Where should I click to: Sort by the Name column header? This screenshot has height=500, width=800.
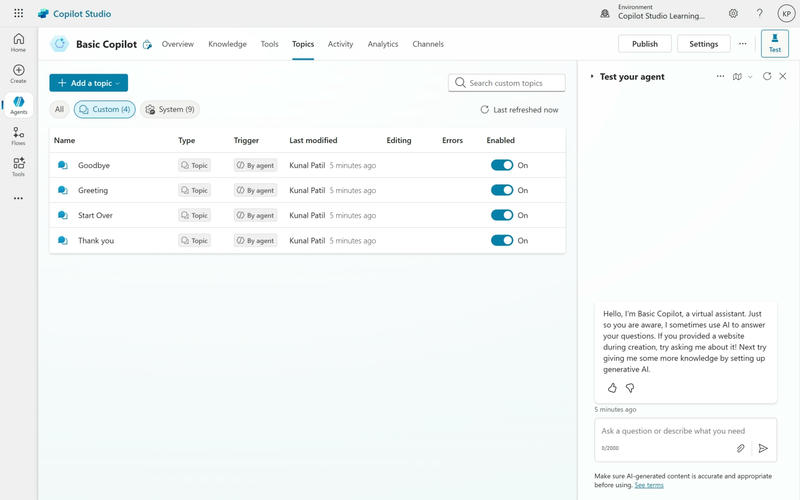pyautogui.click(x=64, y=140)
